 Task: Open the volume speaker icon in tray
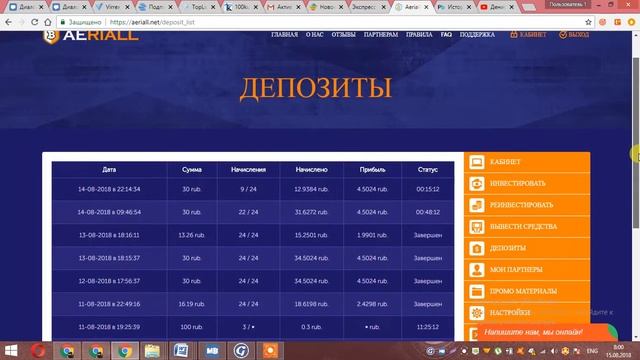pos(554,351)
